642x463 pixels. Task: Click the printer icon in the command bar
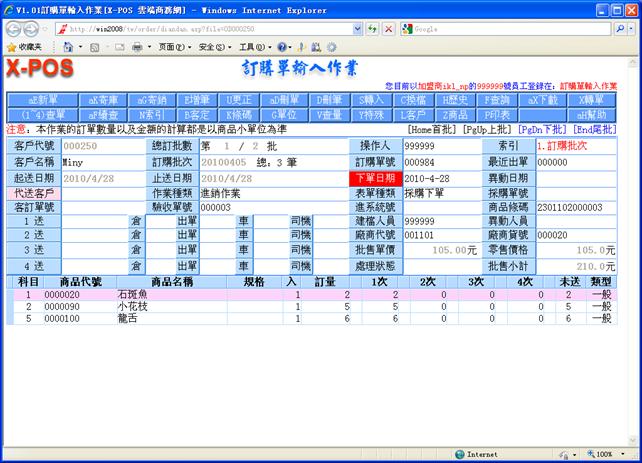click(136, 47)
